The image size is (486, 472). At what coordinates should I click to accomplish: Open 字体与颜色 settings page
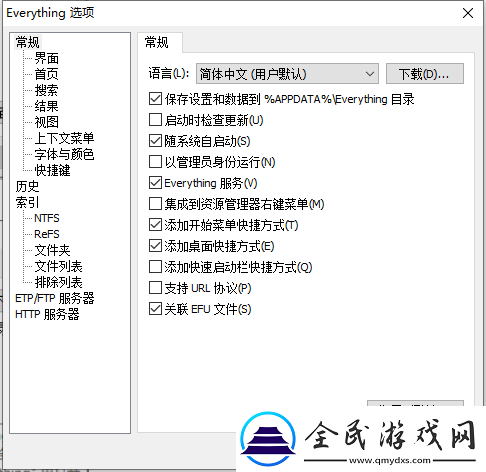(64, 154)
